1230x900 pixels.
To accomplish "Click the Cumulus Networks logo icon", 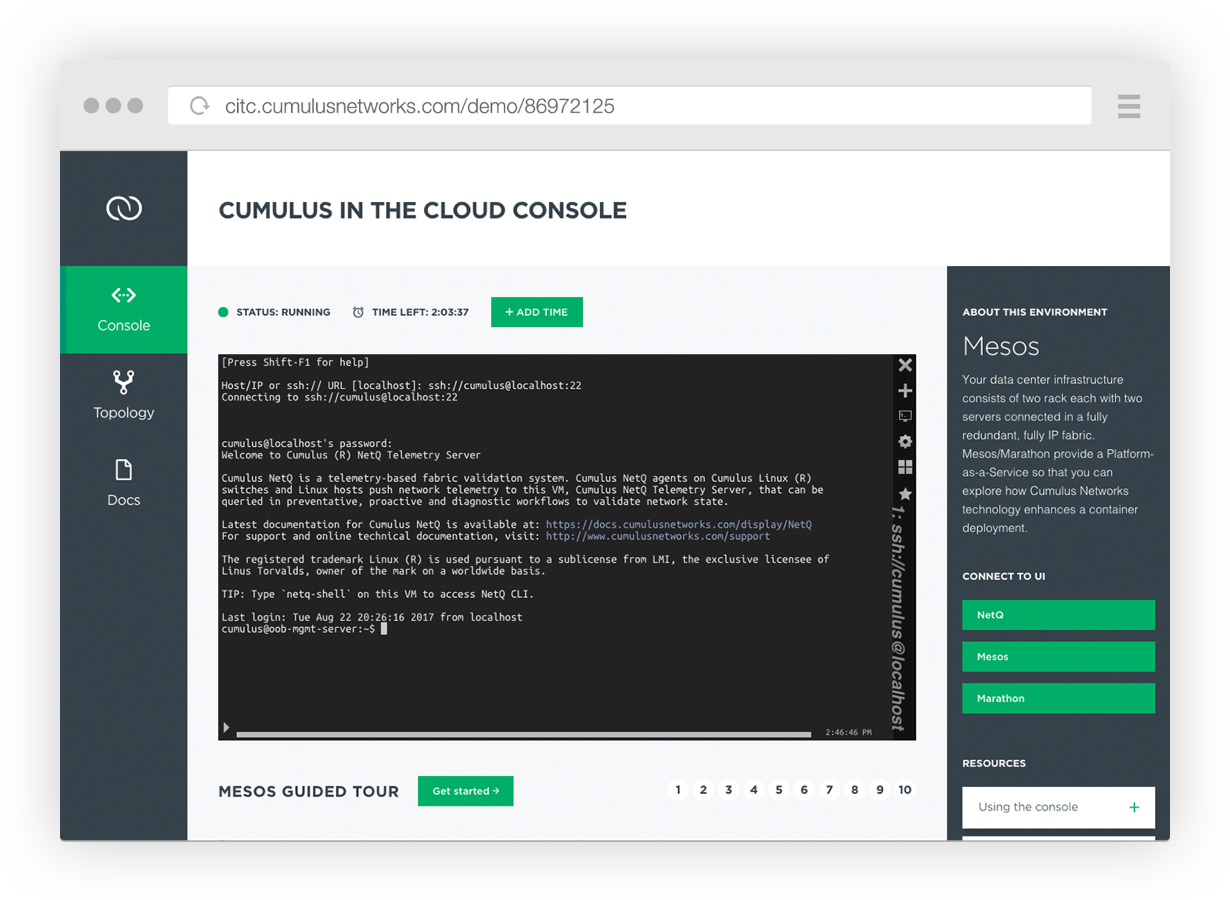I will pos(124,208).
